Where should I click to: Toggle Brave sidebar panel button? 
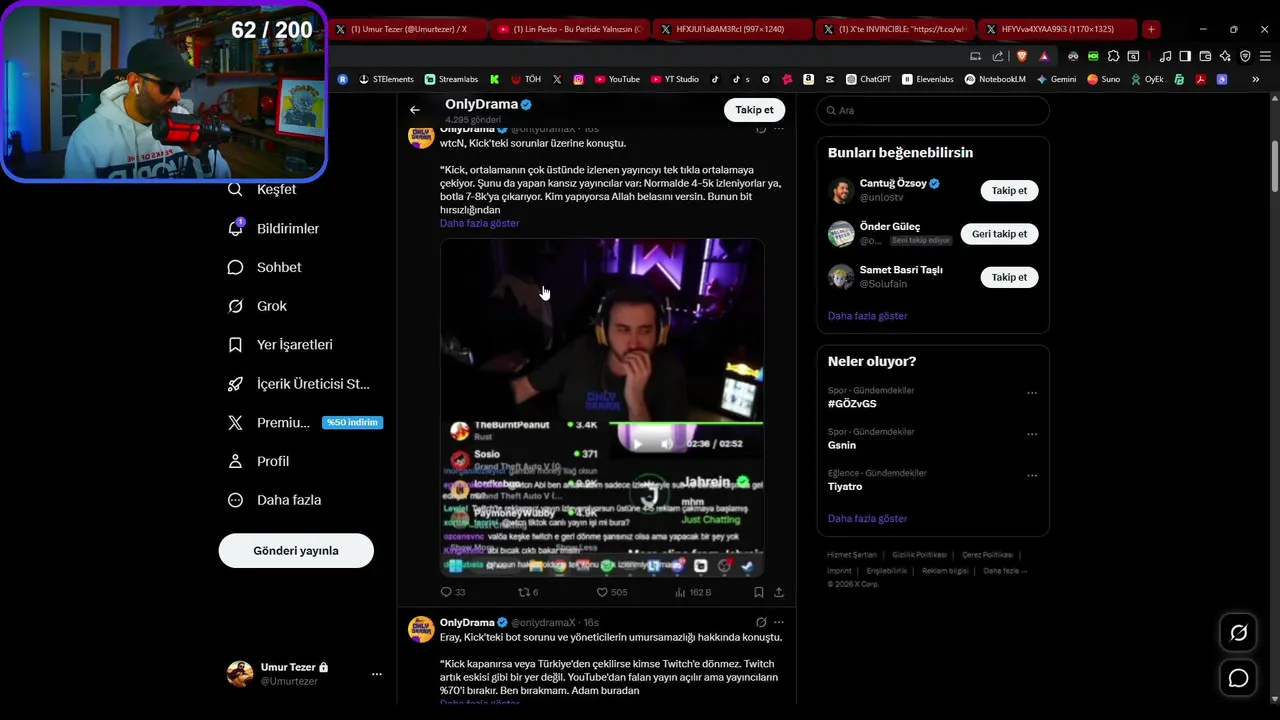click(1185, 56)
